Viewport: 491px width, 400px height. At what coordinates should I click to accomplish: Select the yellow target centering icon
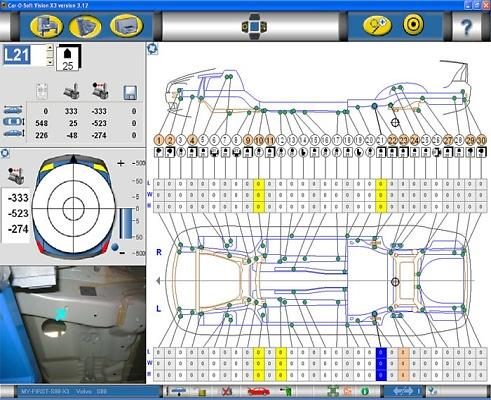pyautogui.click(x=413, y=25)
